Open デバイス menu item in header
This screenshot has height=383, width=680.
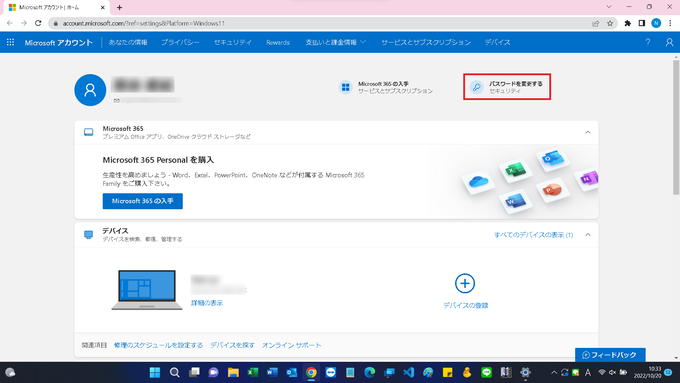click(x=497, y=42)
